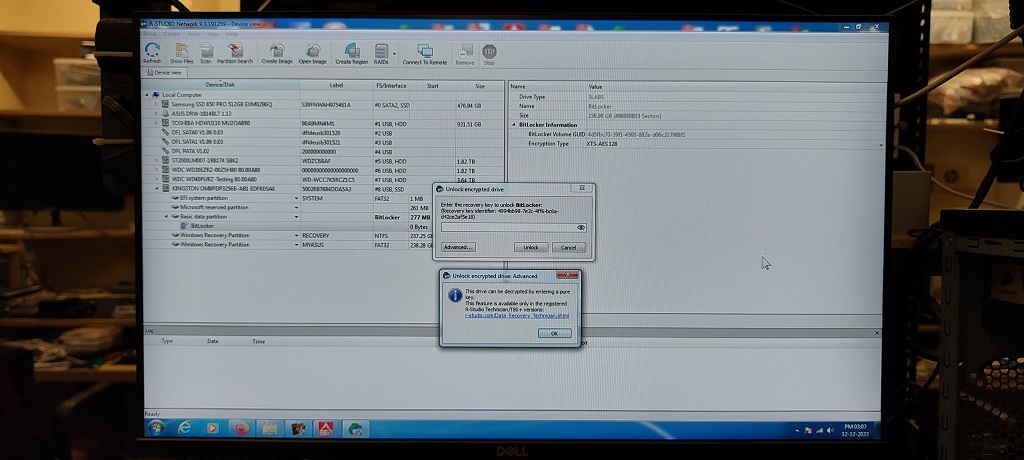1024x460 pixels.
Task: Click the Size column header
Action: coord(480,86)
